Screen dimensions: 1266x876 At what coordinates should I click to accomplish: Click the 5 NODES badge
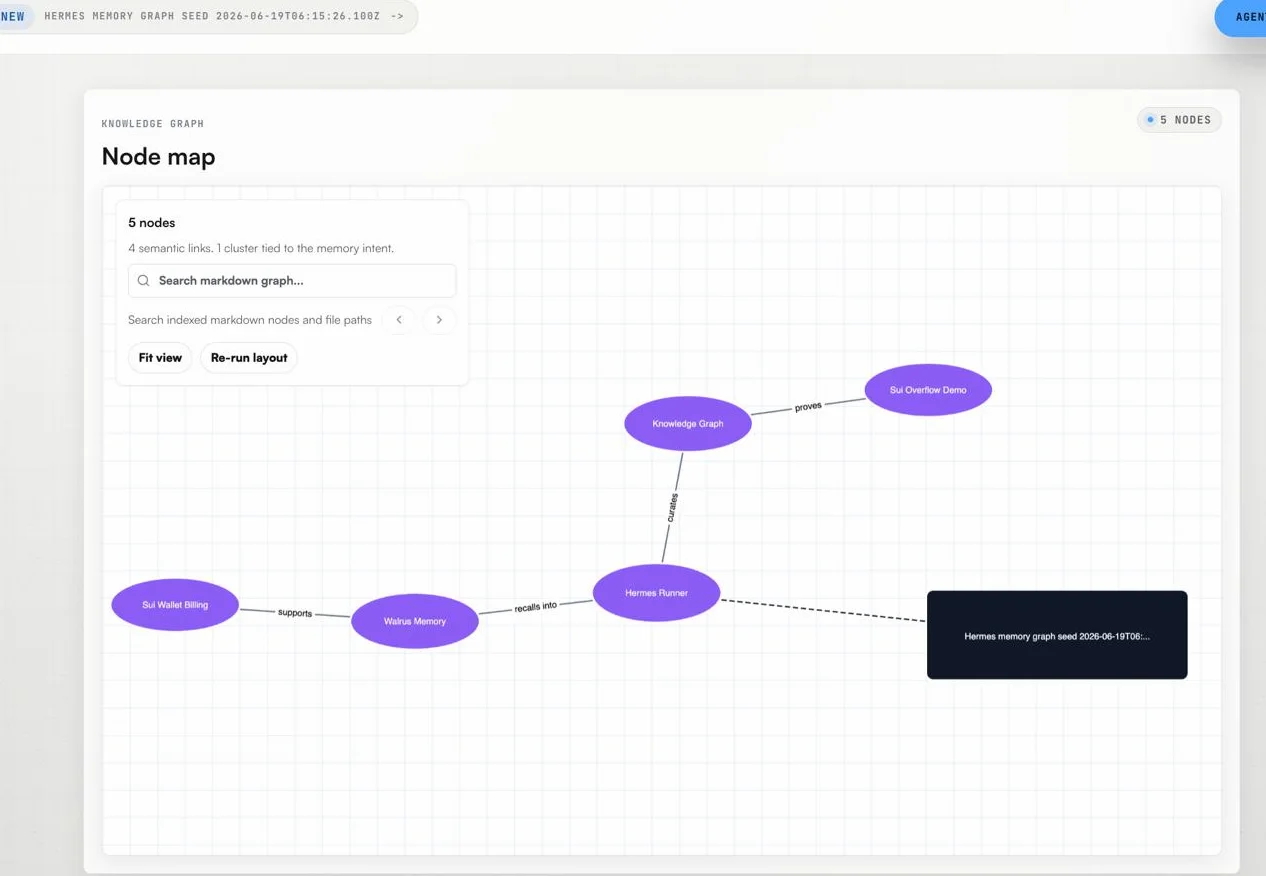tap(1179, 120)
